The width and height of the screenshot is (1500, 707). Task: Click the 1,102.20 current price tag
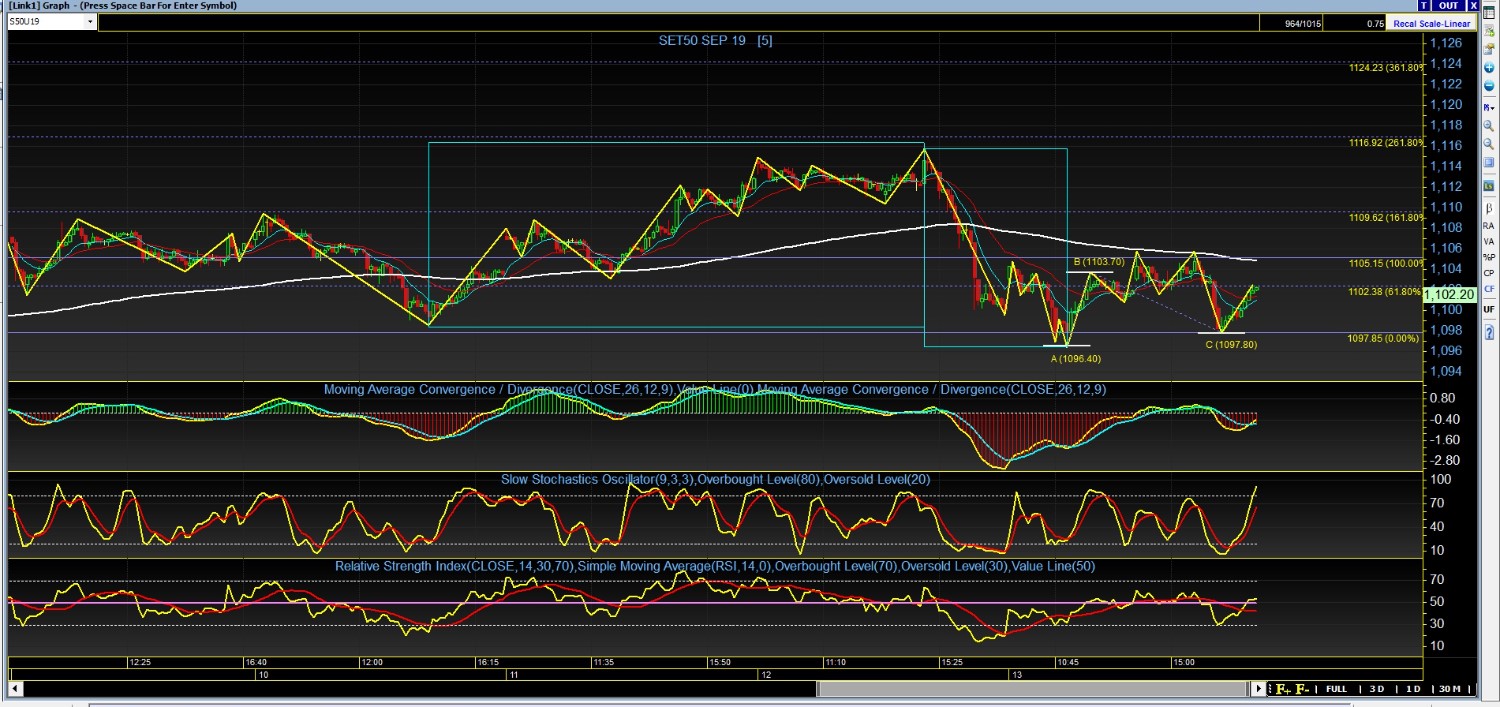coord(1448,294)
